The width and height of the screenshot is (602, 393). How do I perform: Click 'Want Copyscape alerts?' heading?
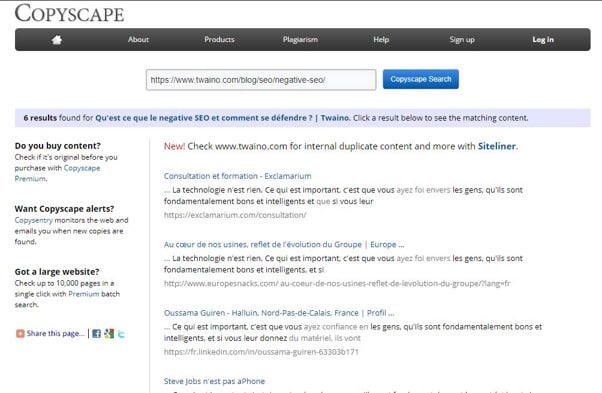pos(64,209)
